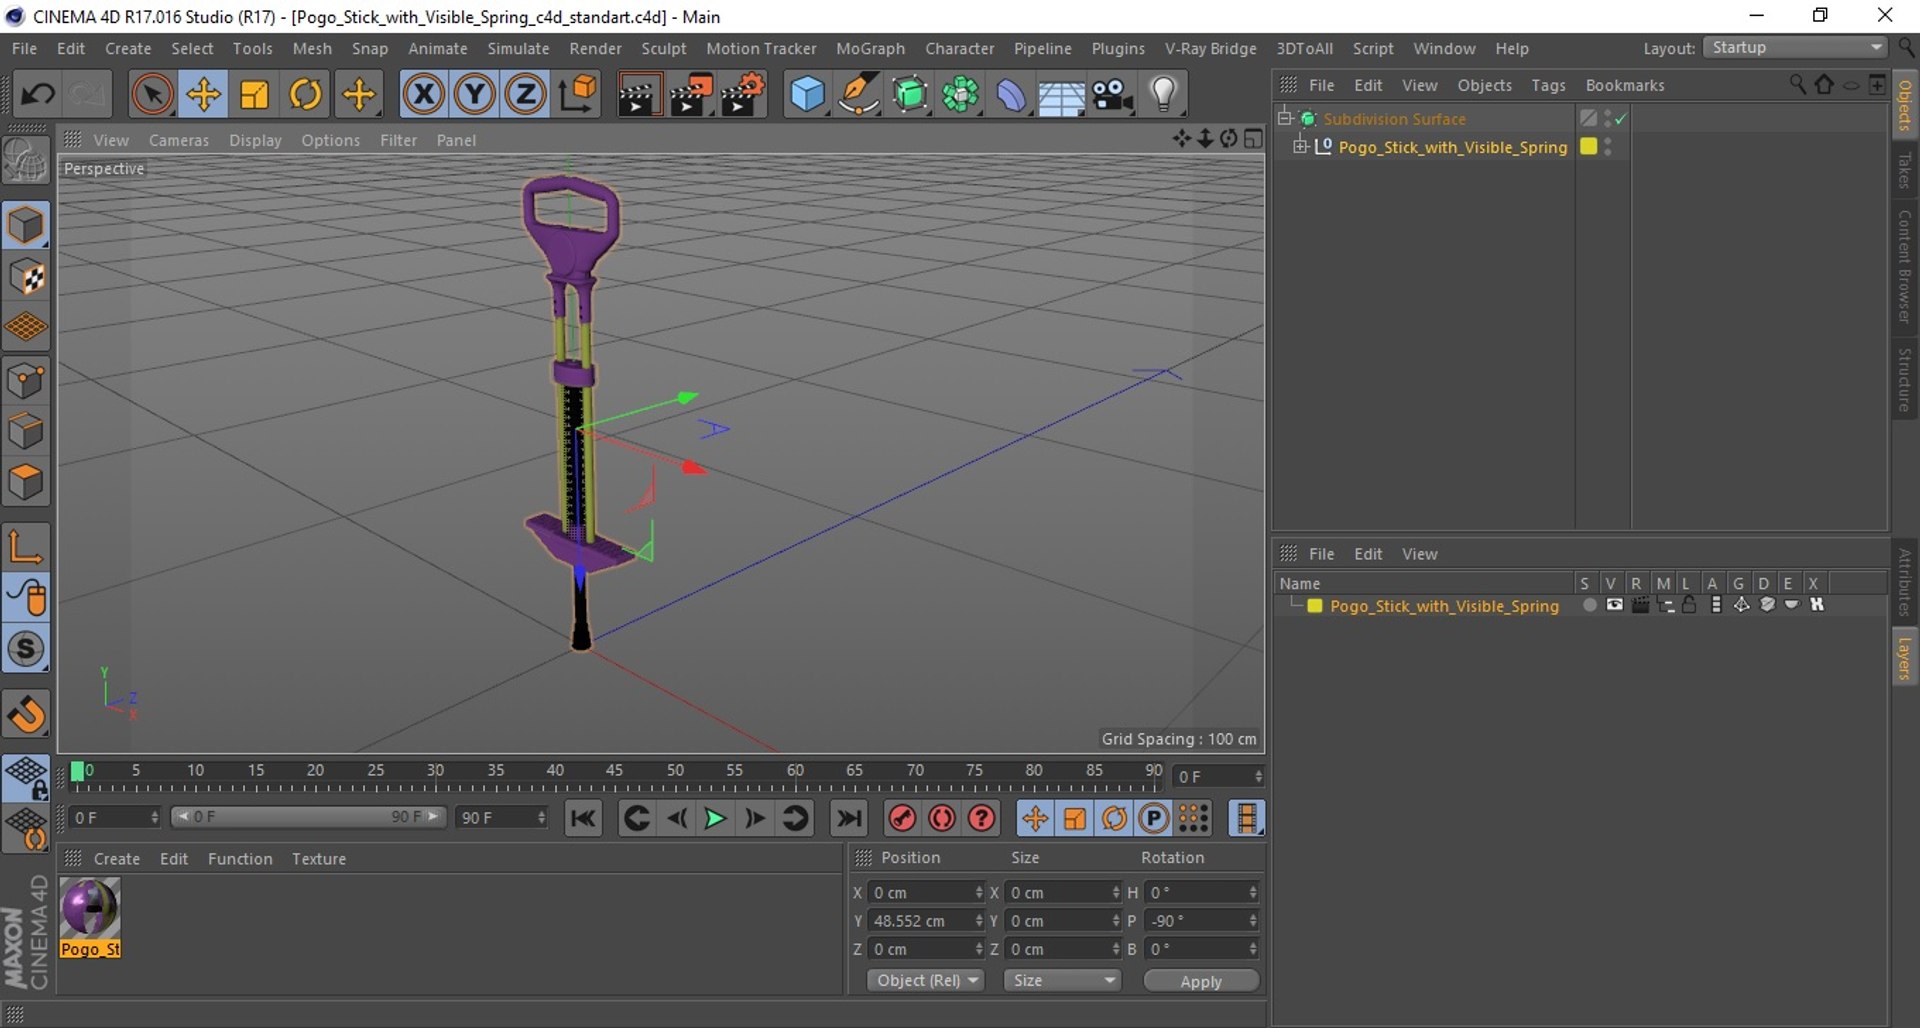The height and width of the screenshot is (1028, 1920).
Task: Activate the Rotate tool
Action: click(305, 95)
